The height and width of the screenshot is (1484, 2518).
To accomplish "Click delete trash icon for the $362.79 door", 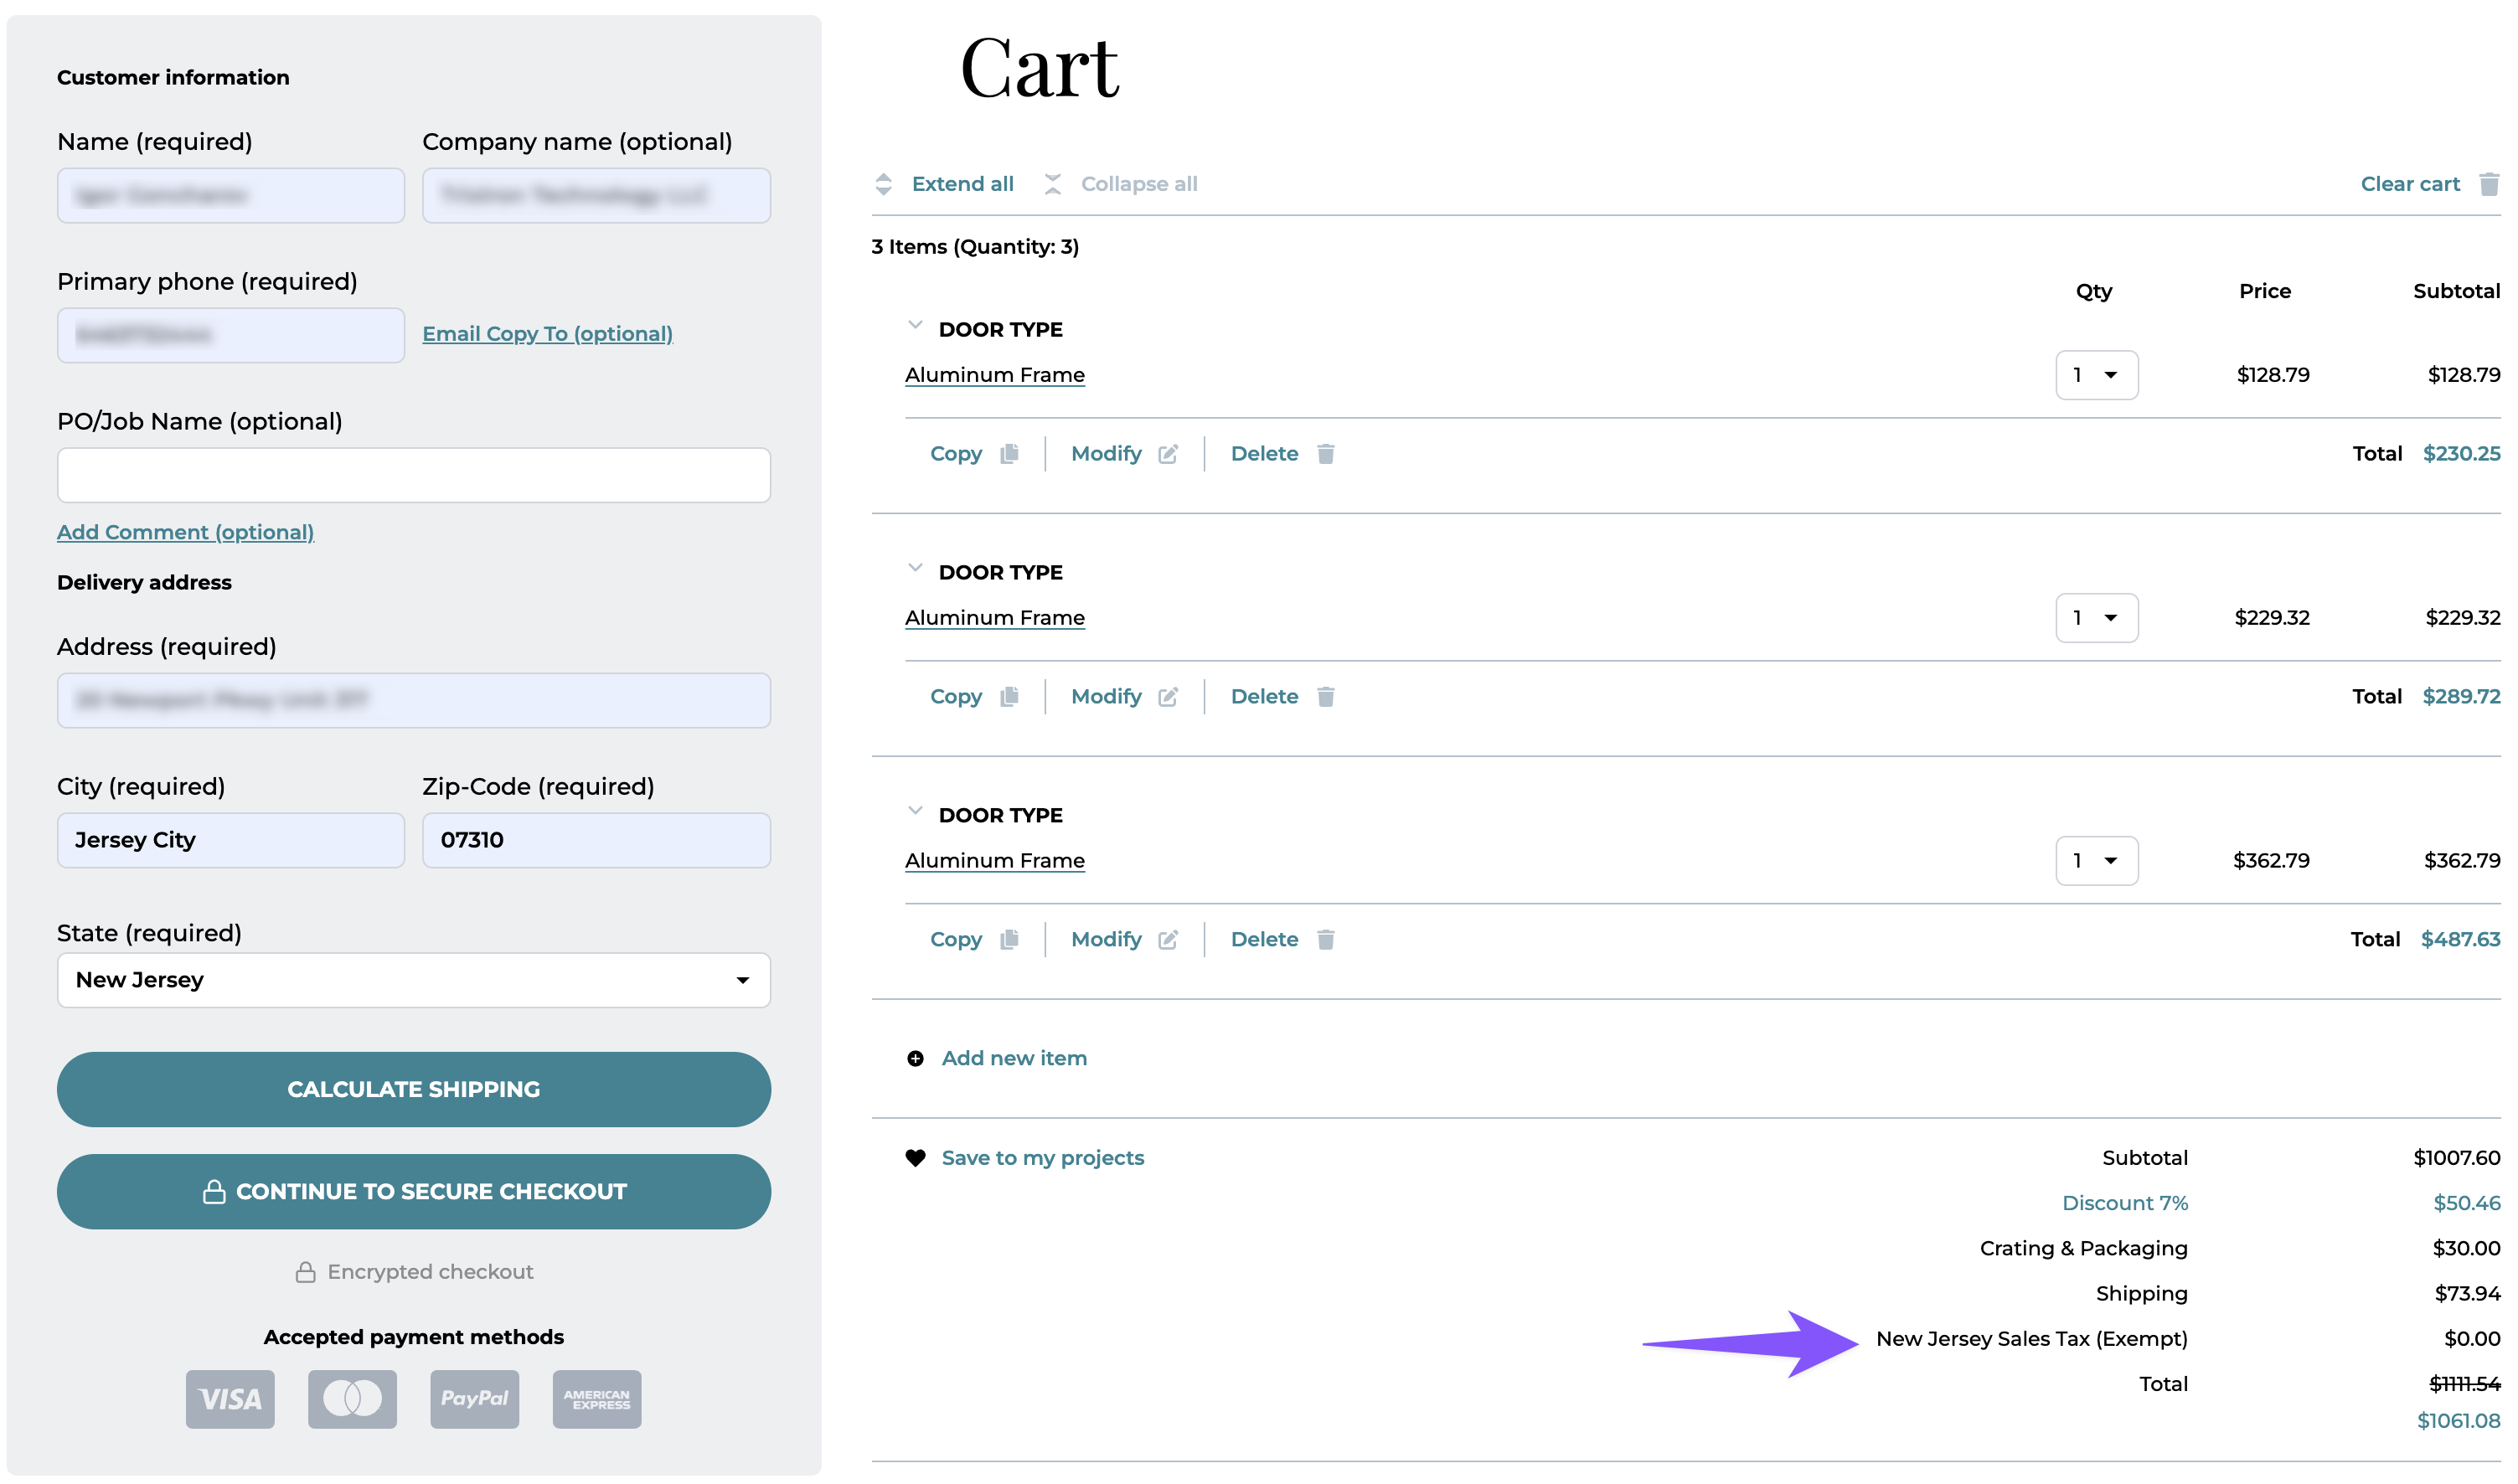I will [1326, 940].
